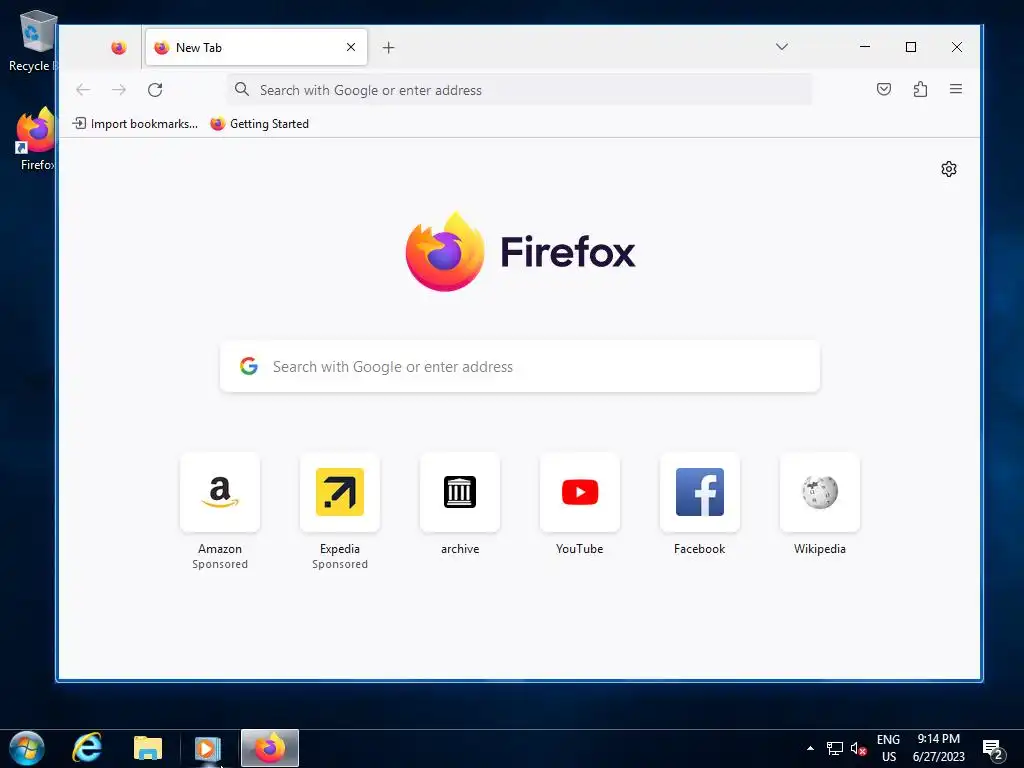Open the Firefox hamburger menu
1024x768 pixels.
click(x=955, y=89)
